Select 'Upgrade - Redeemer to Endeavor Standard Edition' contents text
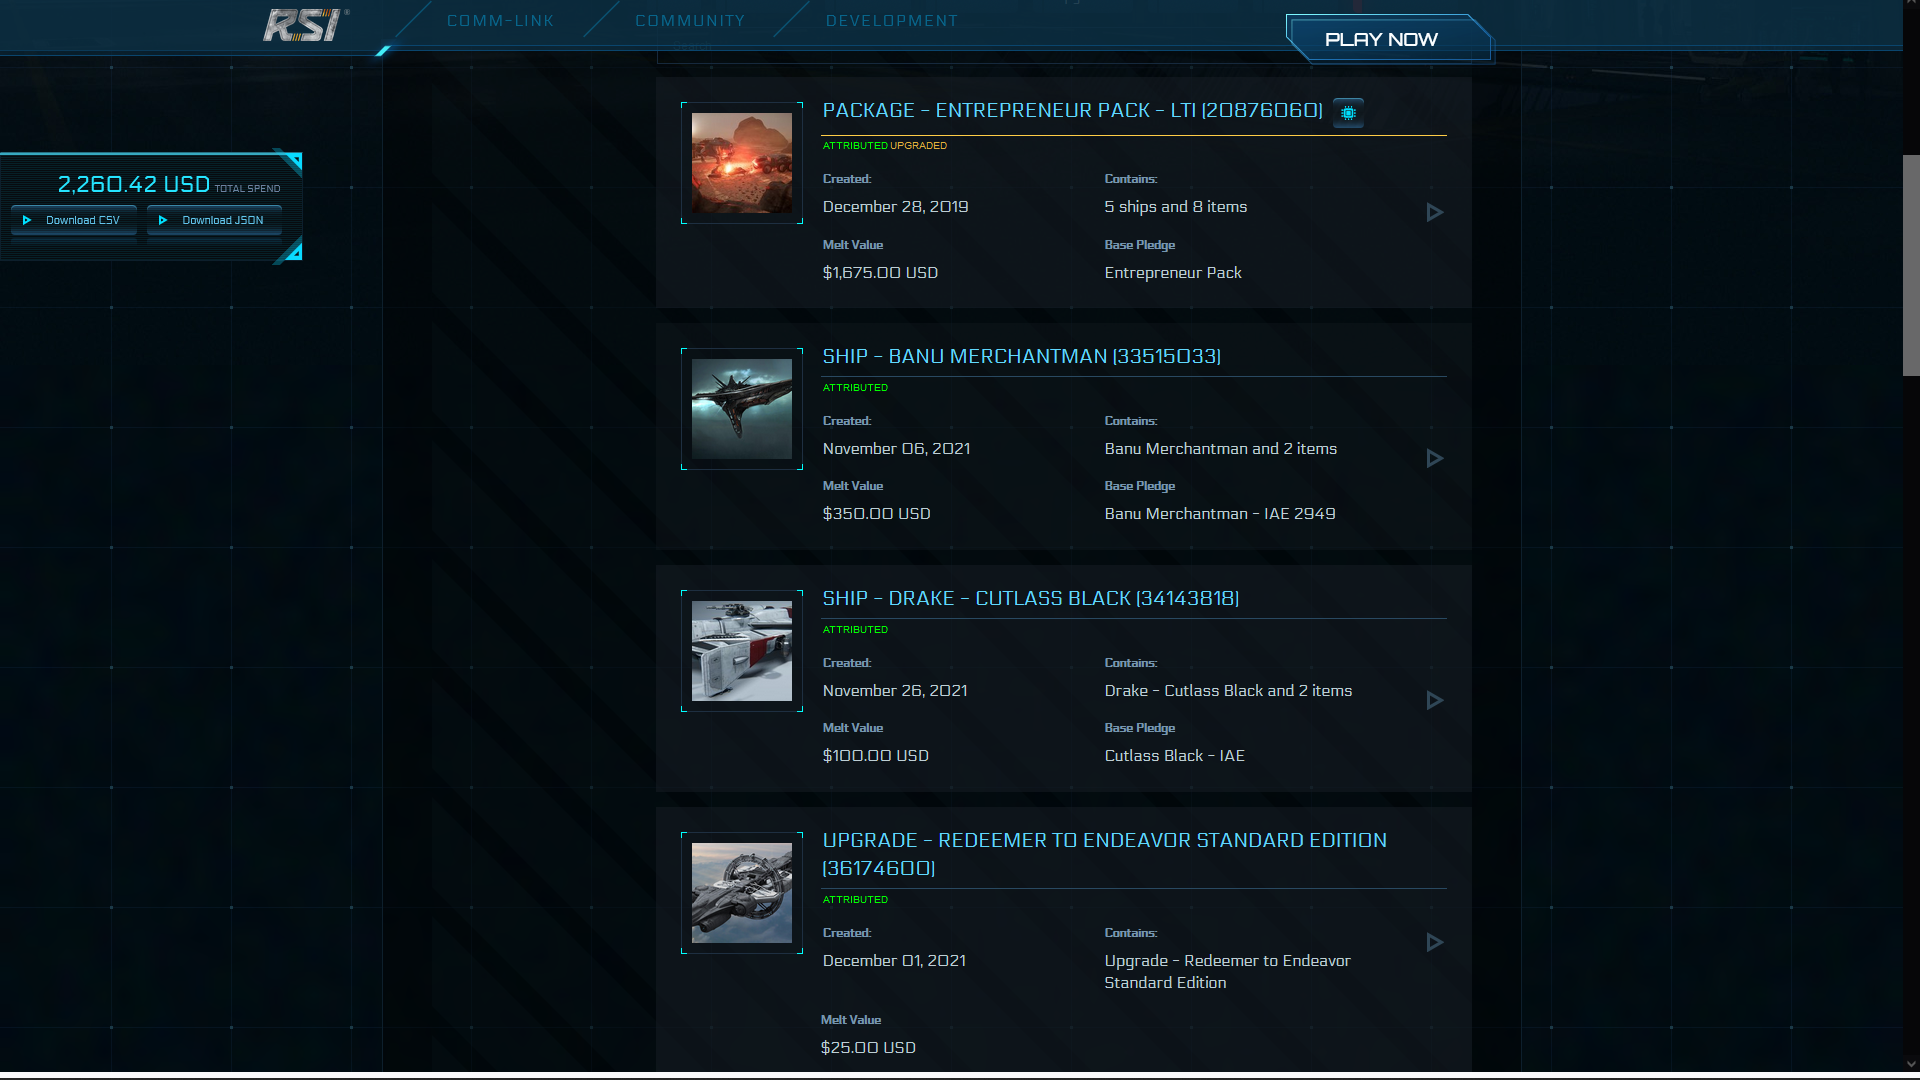This screenshot has height=1080, width=1920. pos(1227,972)
